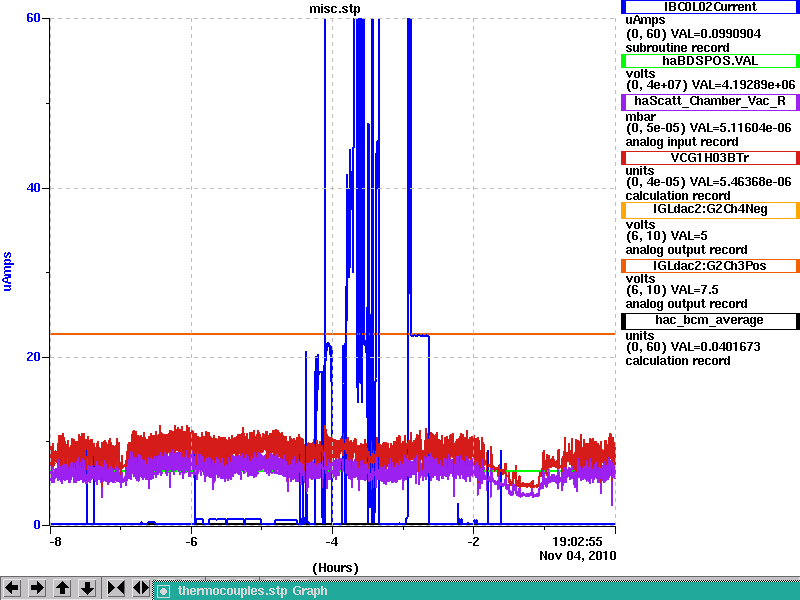Select the haBDSPOS.VAL curve legend button
The image size is (800, 600).
tap(710, 61)
